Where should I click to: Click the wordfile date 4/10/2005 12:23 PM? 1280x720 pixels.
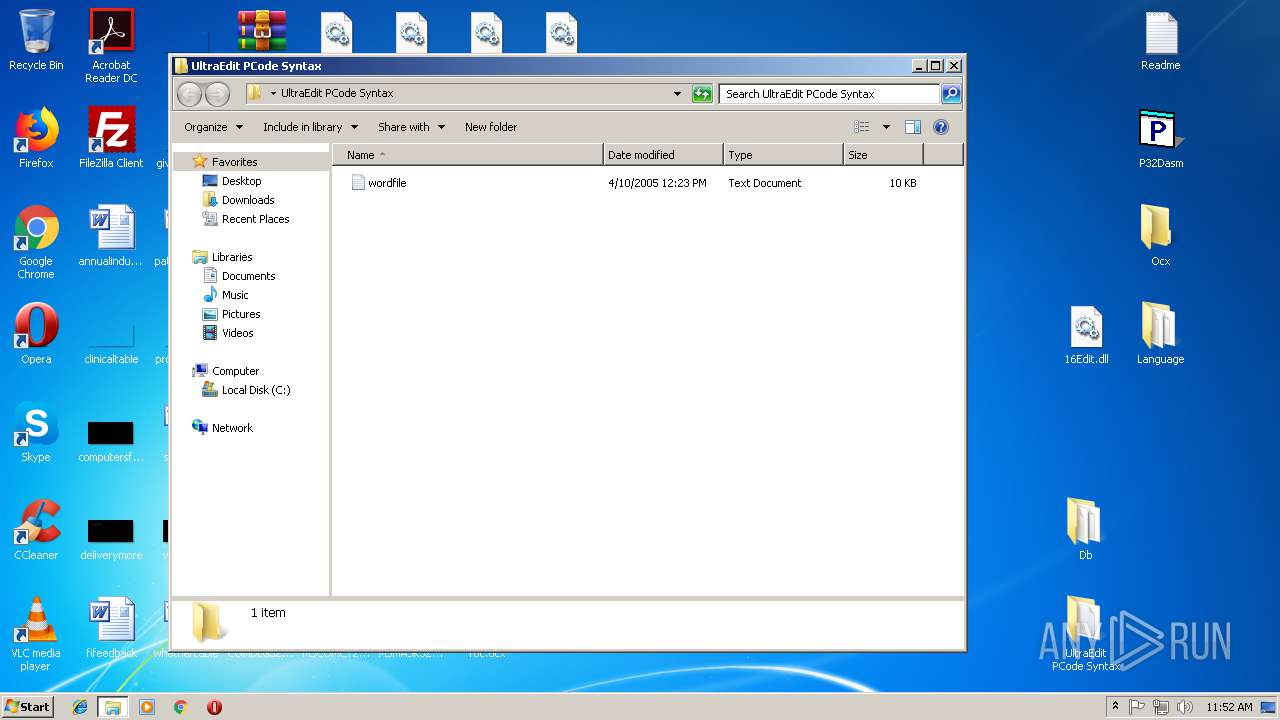(657, 183)
